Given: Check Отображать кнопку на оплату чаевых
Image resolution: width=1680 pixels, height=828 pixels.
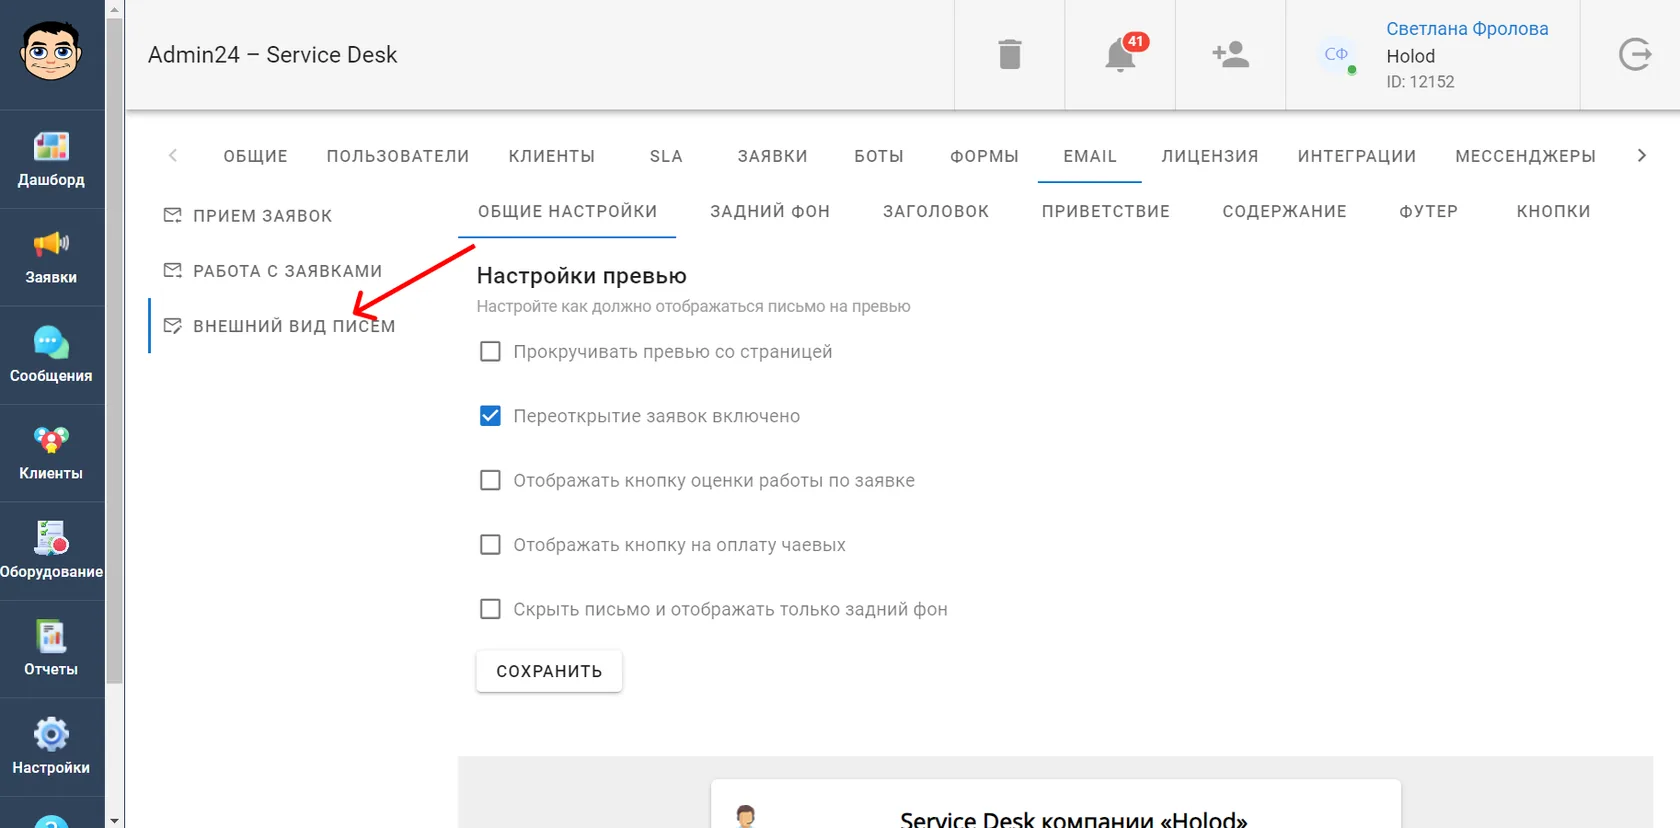Looking at the screenshot, I should [x=490, y=545].
